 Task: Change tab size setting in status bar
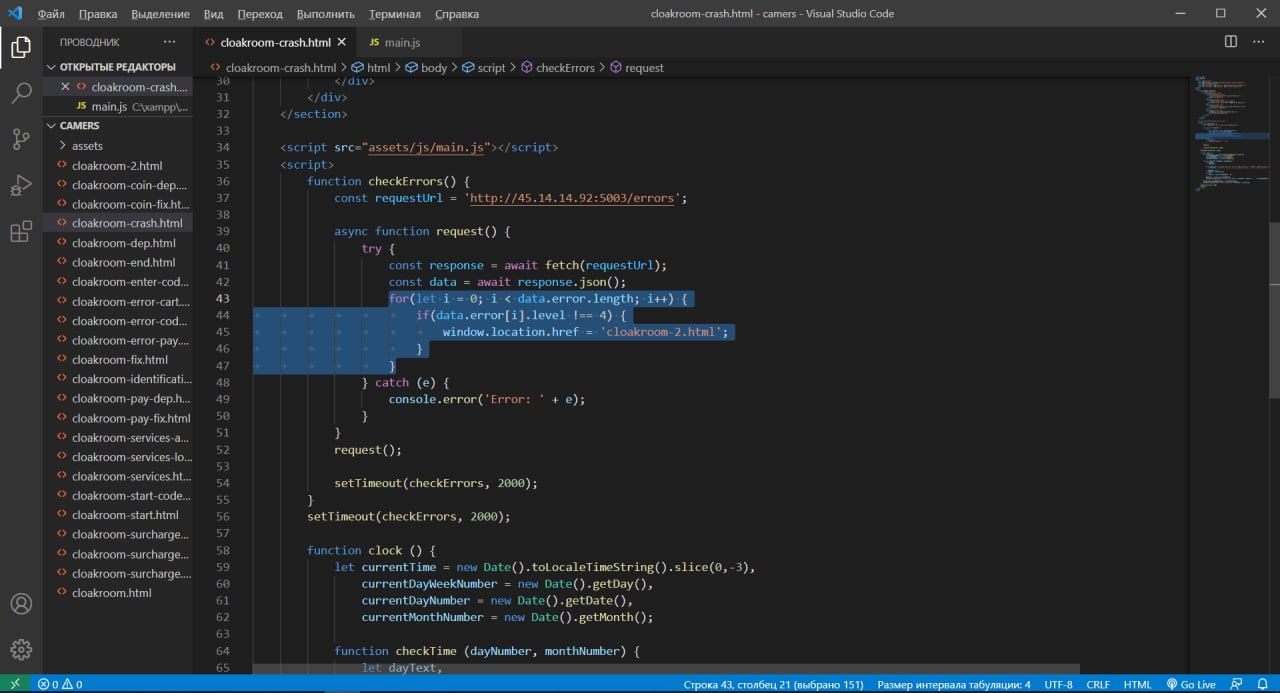click(x=953, y=684)
